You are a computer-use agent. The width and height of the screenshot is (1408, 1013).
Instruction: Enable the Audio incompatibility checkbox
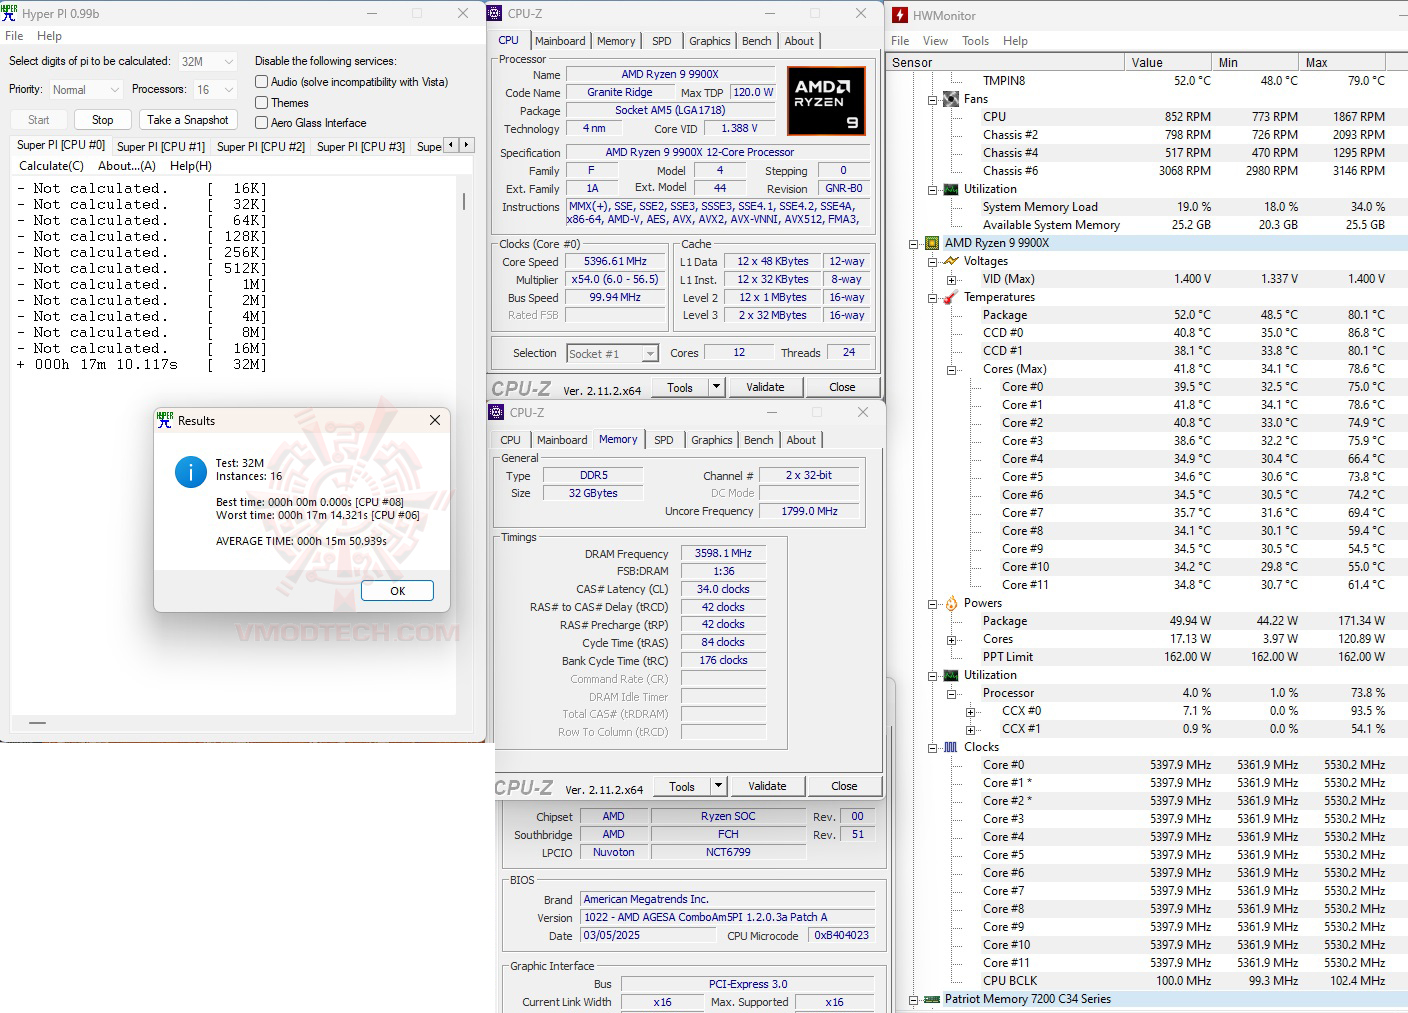261,81
